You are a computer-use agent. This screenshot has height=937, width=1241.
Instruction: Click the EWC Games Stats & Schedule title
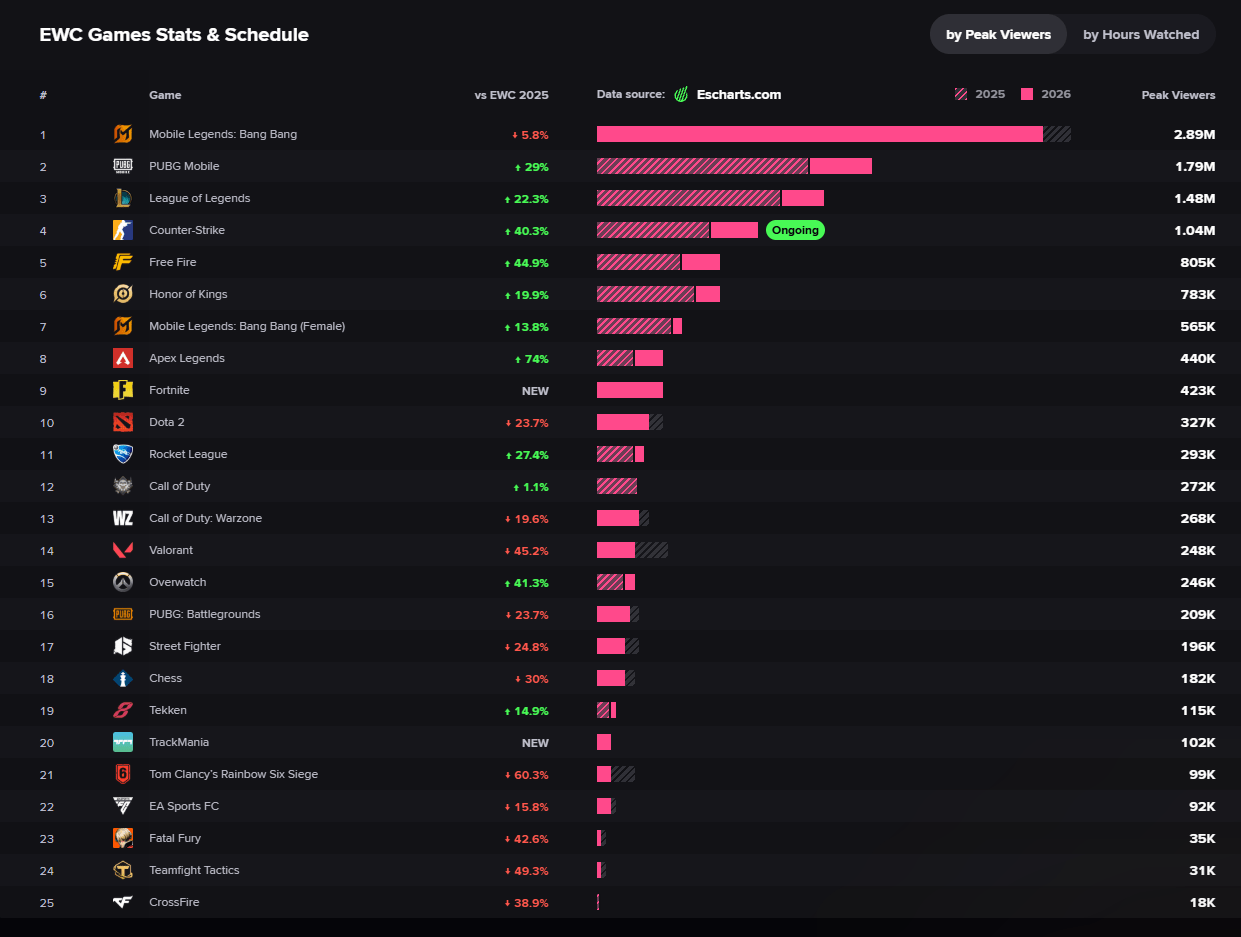pyautogui.click(x=174, y=35)
